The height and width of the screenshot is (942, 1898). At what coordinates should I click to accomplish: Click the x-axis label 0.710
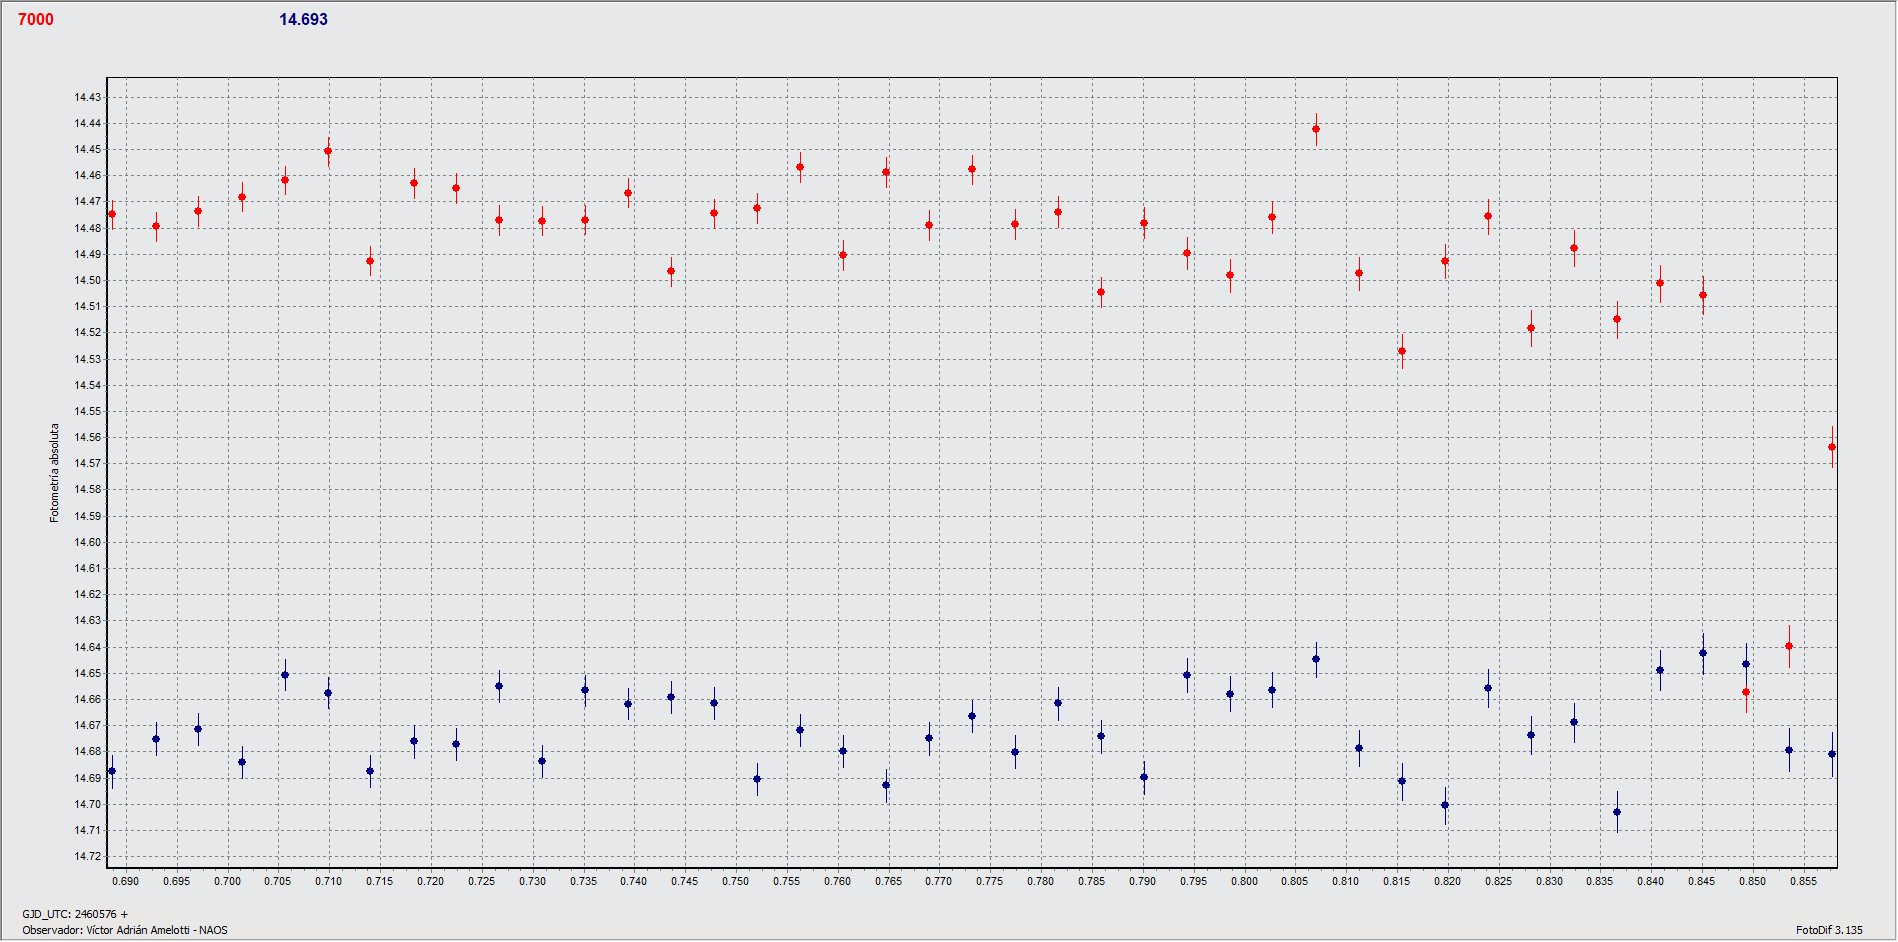[328, 881]
